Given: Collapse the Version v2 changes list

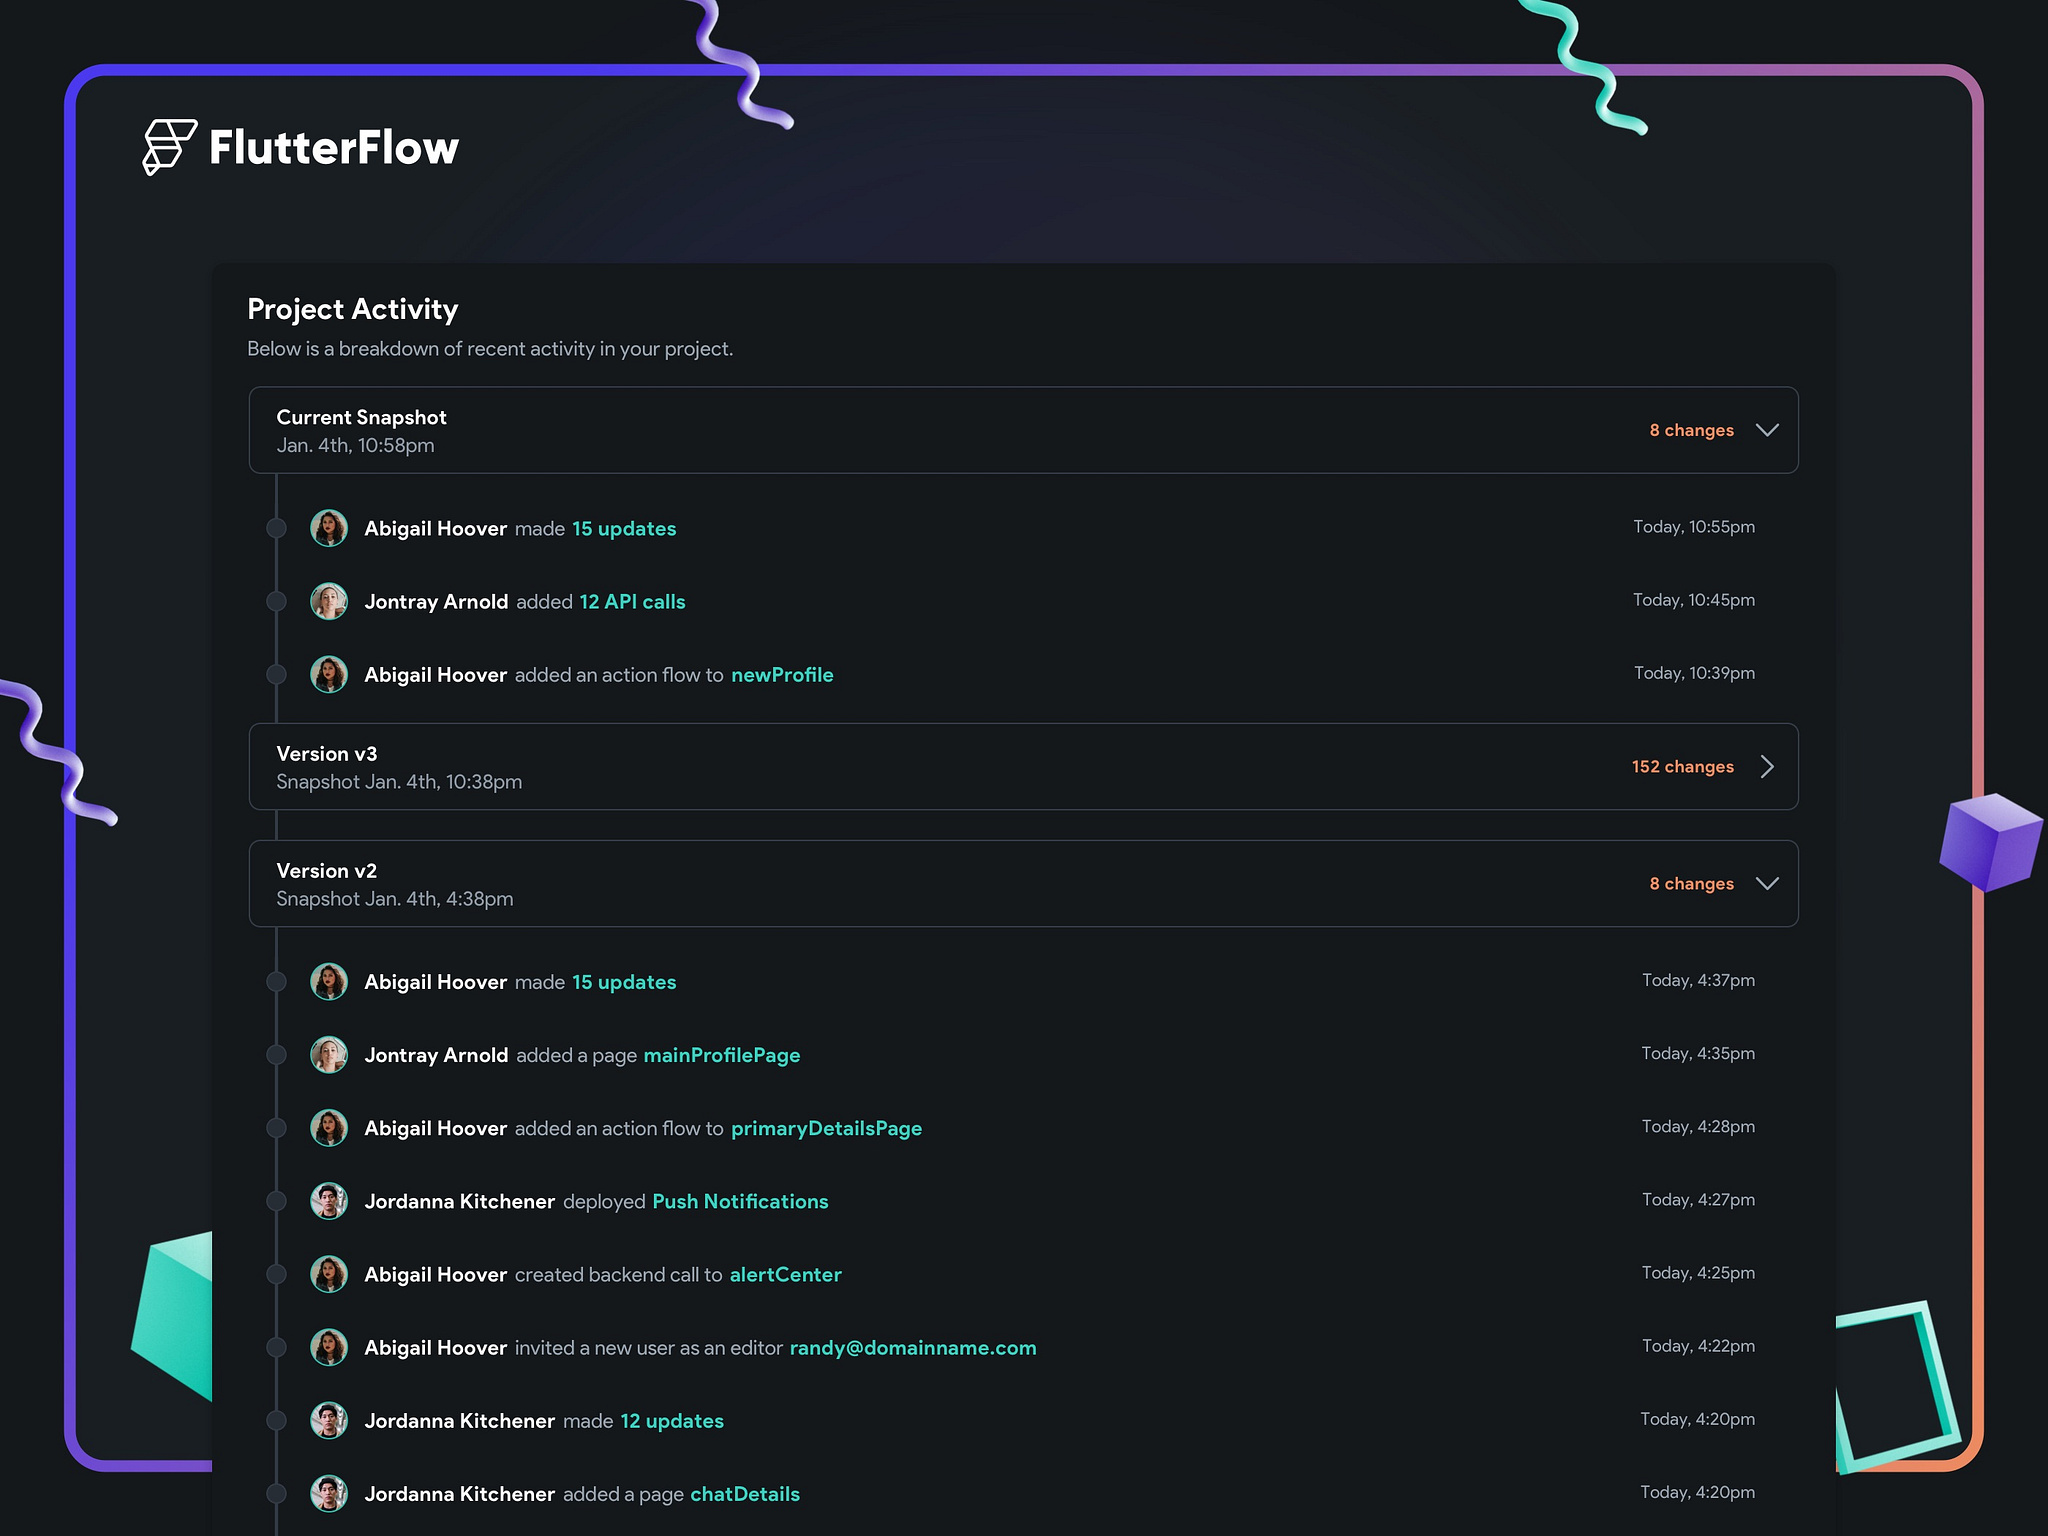Looking at the screenshot, I should pos(1766,883).
